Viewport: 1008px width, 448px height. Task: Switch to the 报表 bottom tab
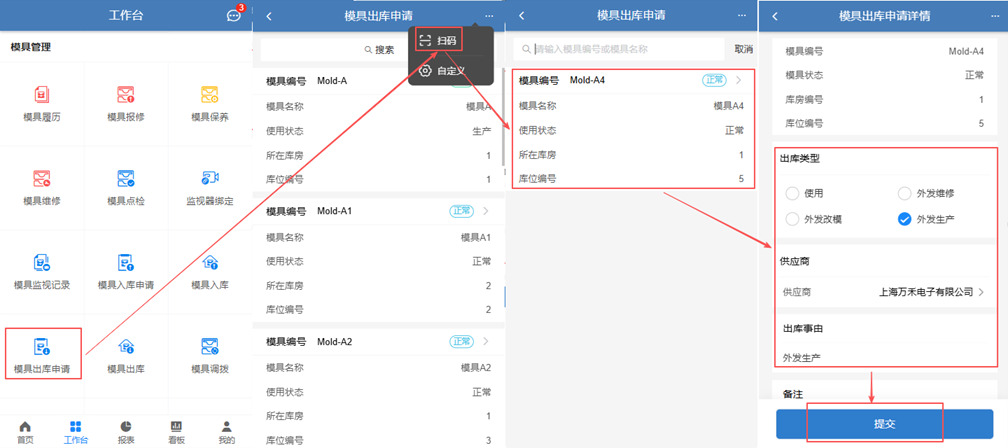click(126, 432)
